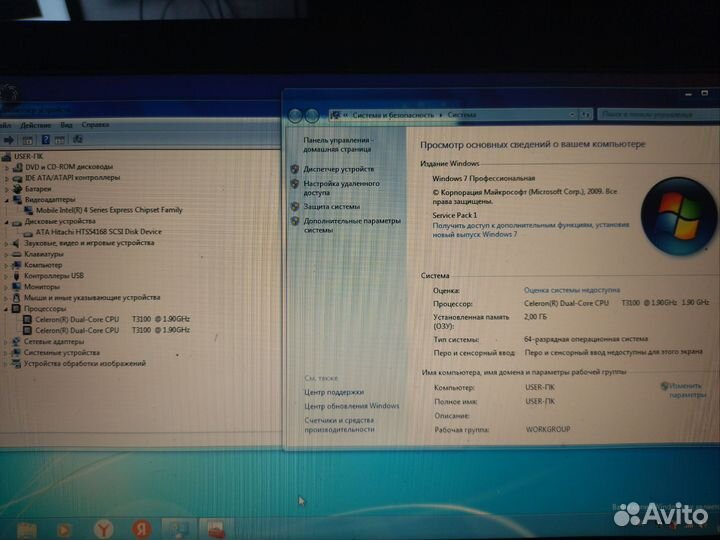The width and height of the screenshot is (720, 540).
Task: Click Система и безопасность in the breadcrumb
Action: (x=393, y=115)
